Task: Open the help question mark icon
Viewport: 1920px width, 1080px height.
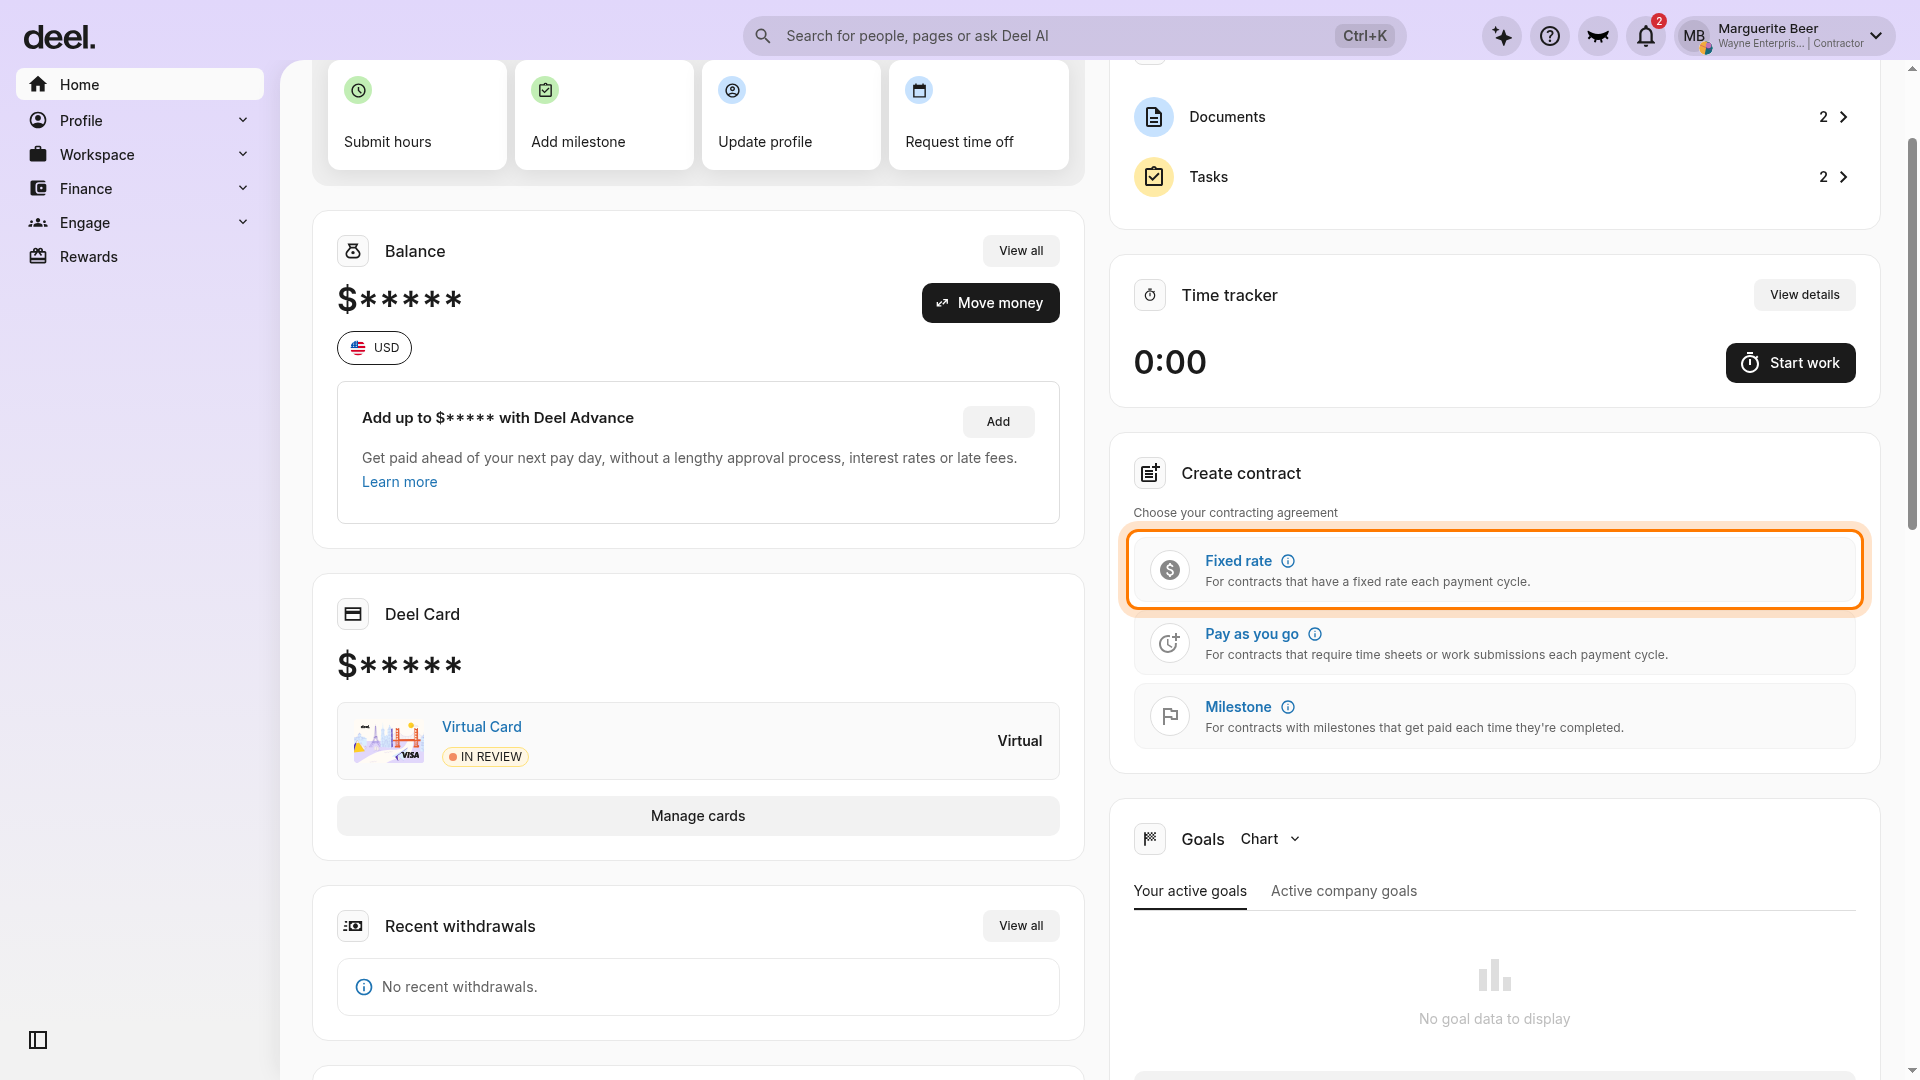Action: tap(1549, 36)
